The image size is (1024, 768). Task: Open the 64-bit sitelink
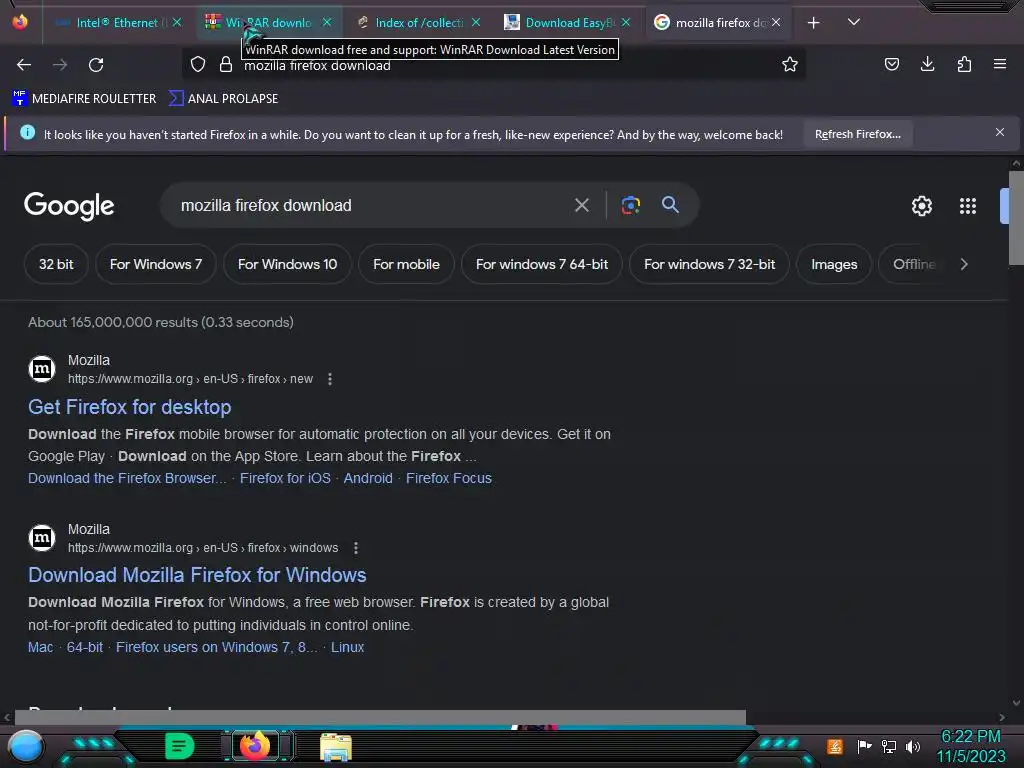pos(85,647)
